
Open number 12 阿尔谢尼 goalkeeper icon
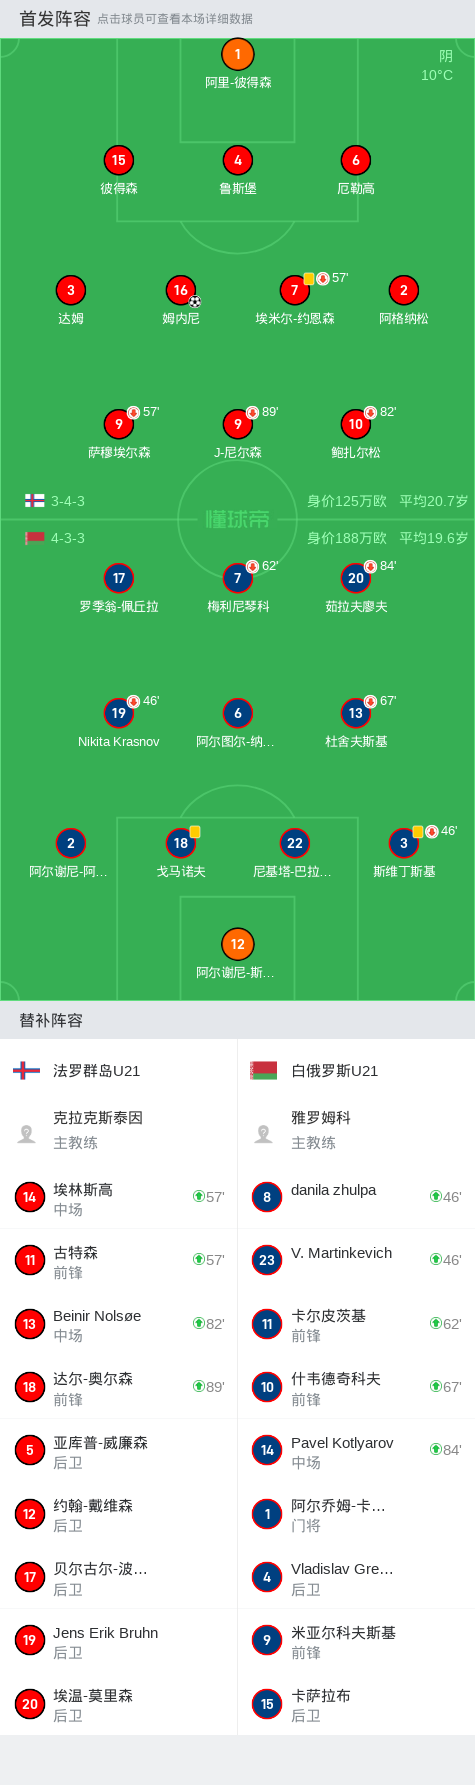237,944
